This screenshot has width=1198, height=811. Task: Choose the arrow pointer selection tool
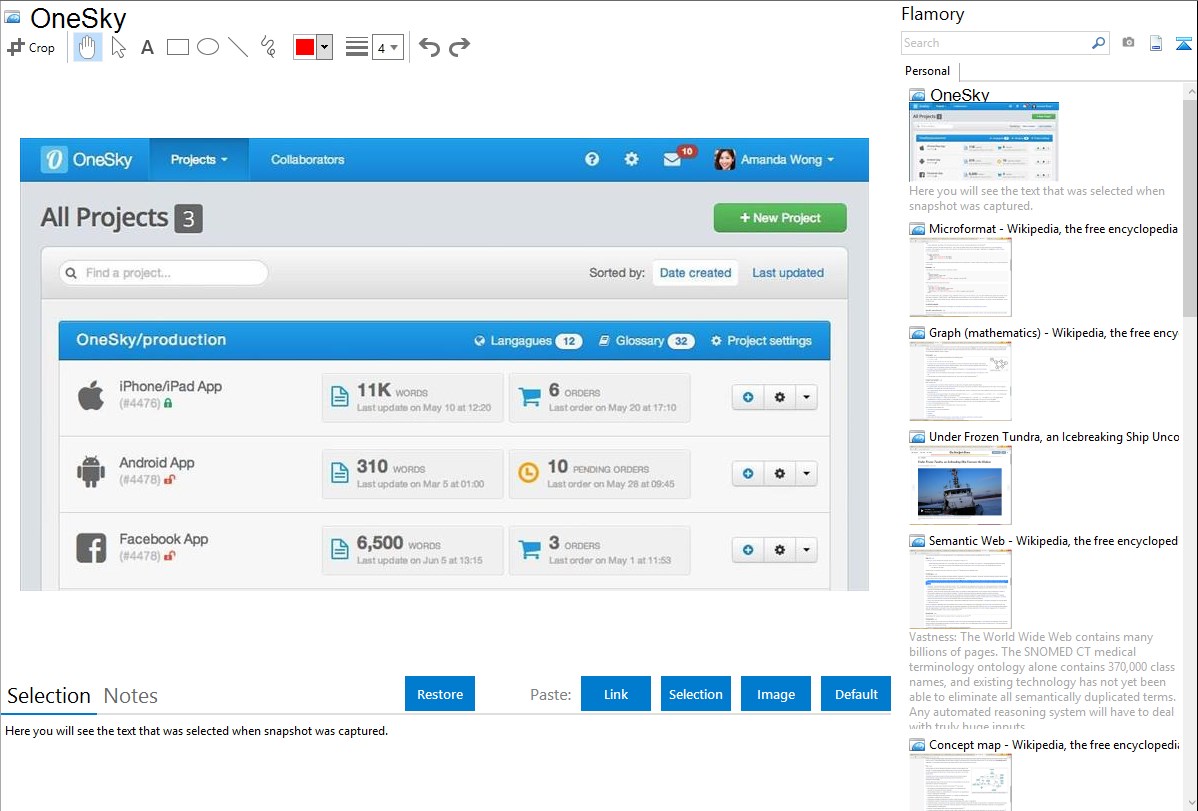coord(118,47)
